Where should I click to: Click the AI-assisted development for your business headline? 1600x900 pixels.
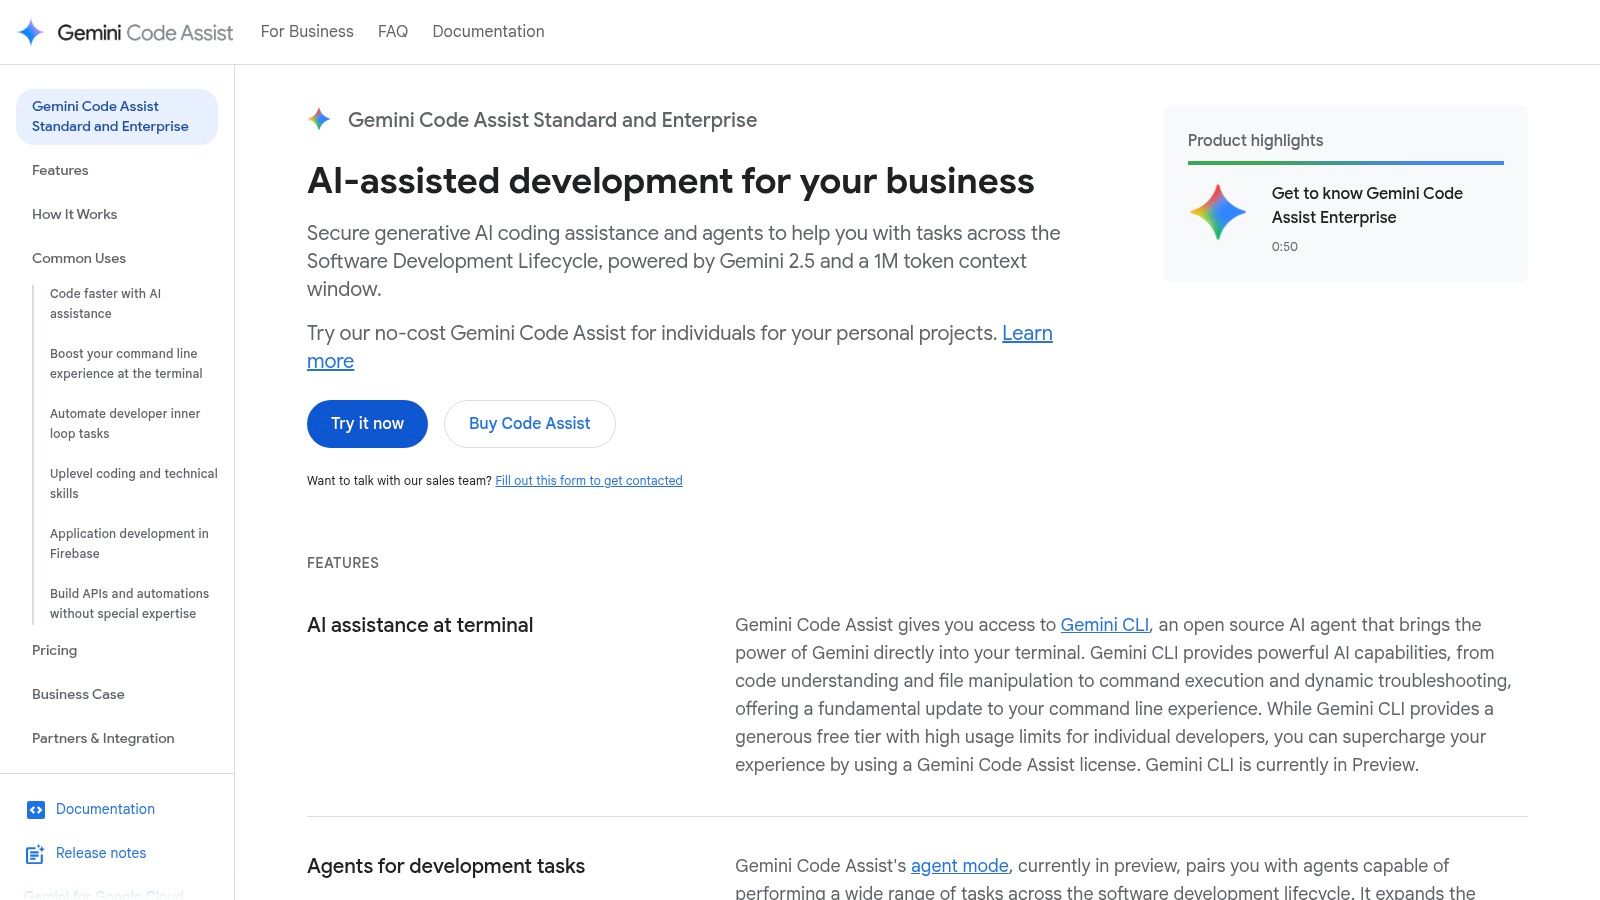pyautogui.click(x=671, y=181)
